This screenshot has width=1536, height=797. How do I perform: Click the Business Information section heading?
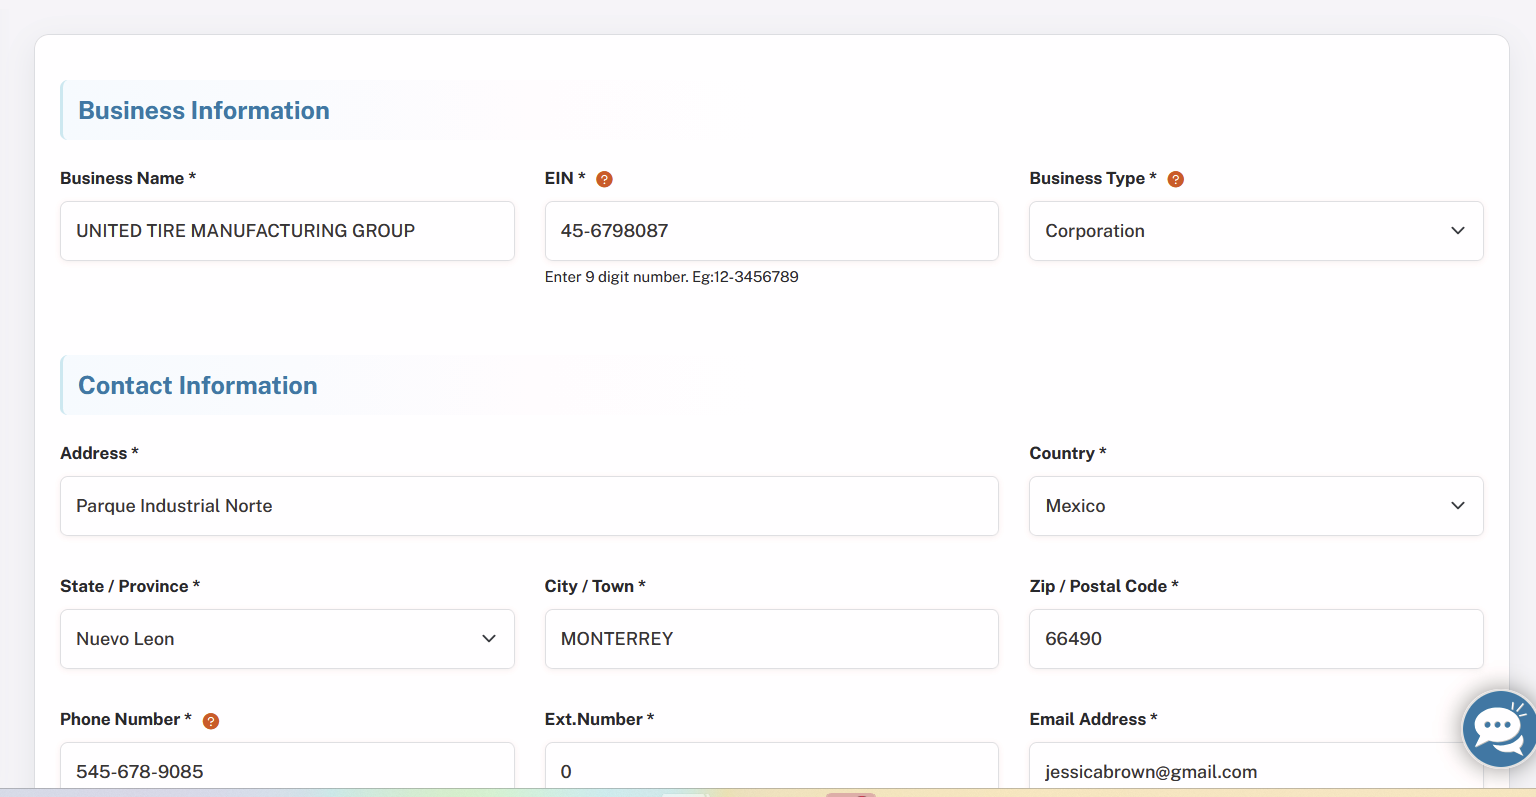click(x=204, y=111)
